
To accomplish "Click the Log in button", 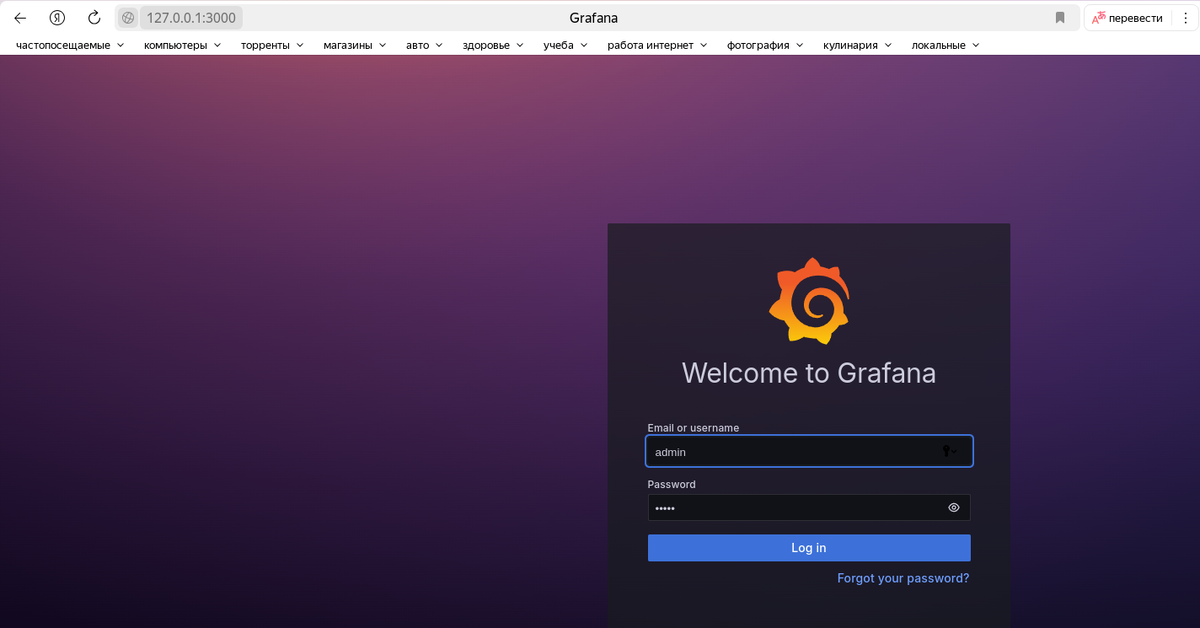I will pyautogui.click(x=809, y=548).
